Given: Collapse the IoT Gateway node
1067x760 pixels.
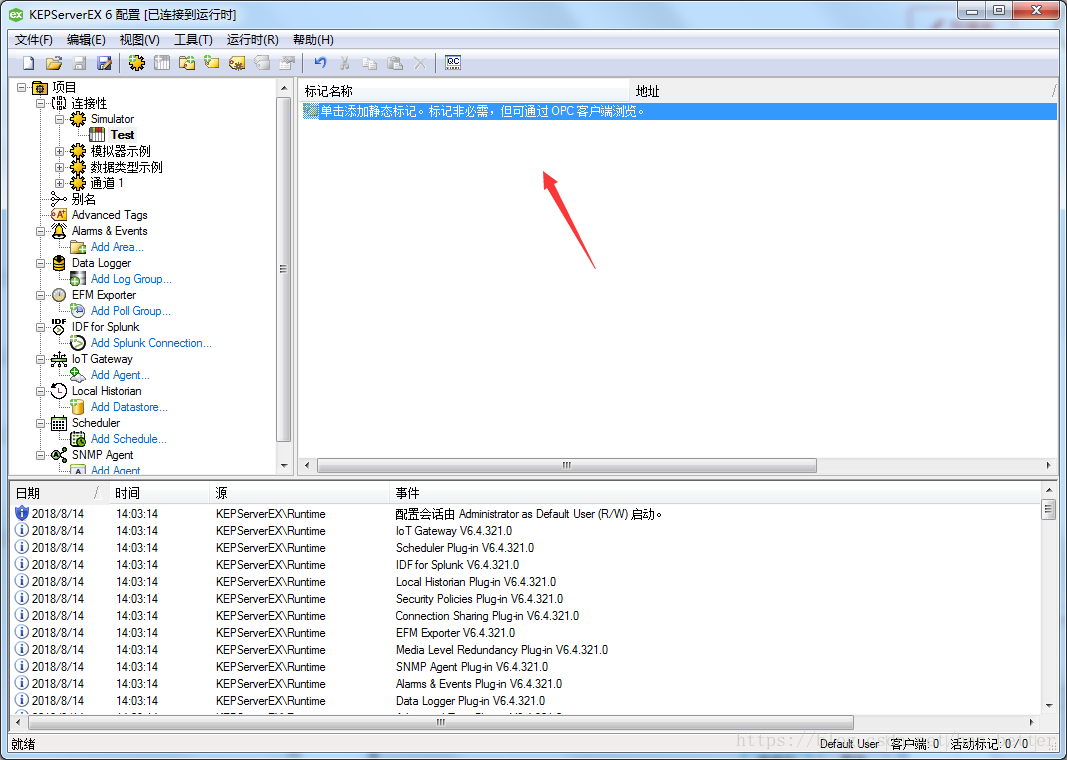Looking at the screenshot, I should [40, 359].
